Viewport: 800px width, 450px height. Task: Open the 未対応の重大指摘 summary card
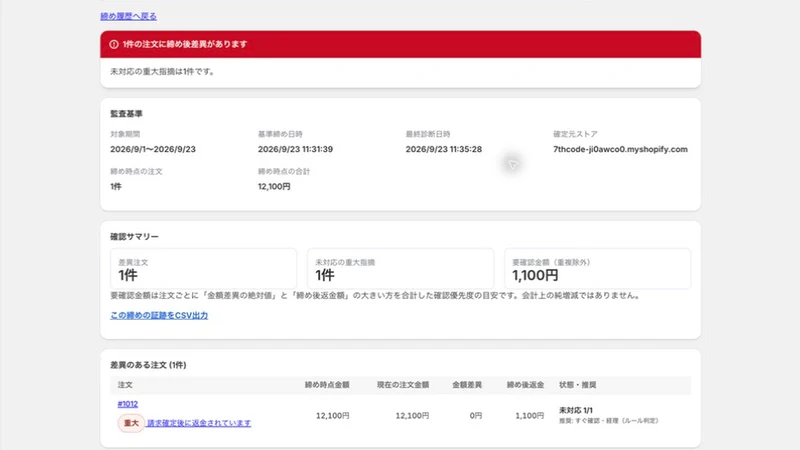(x=401, y=269)
